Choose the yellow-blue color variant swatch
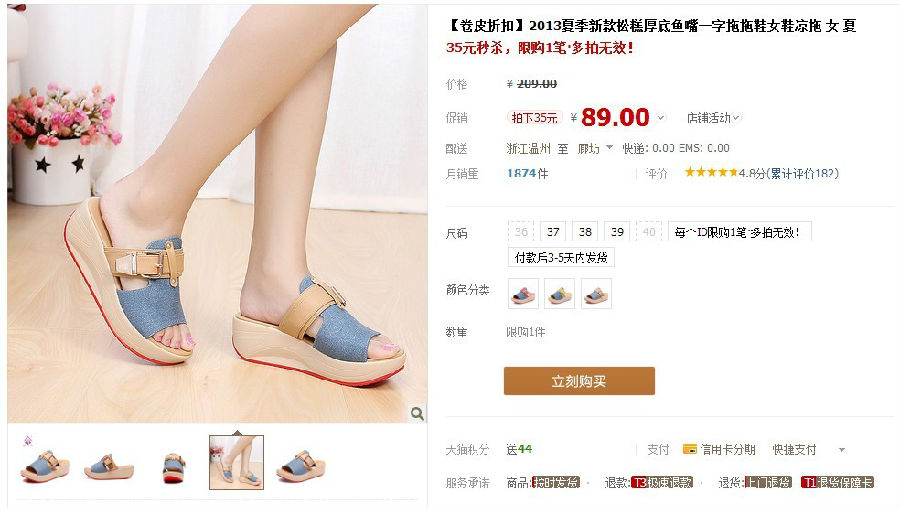Viewport: 900px width, 508px height. [560, 294]
